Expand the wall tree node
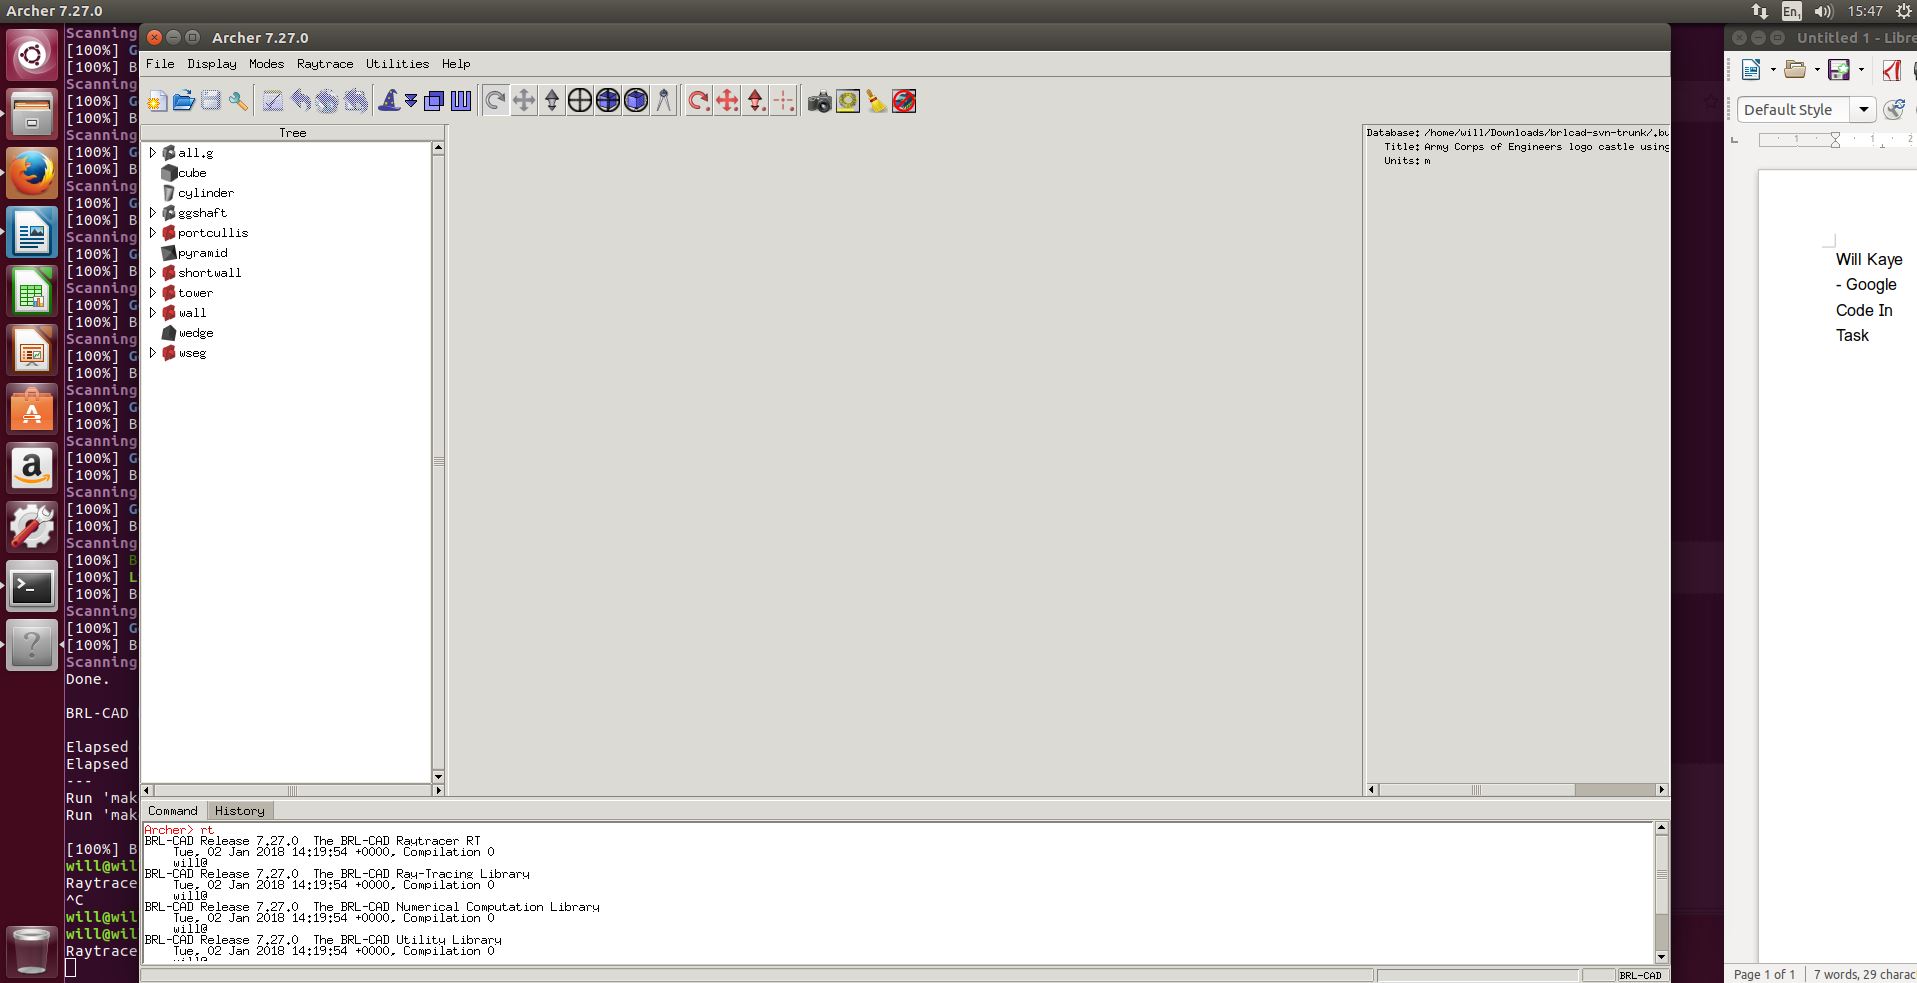This screenshot has height=983, width=1917. click(x=153, y=313)
